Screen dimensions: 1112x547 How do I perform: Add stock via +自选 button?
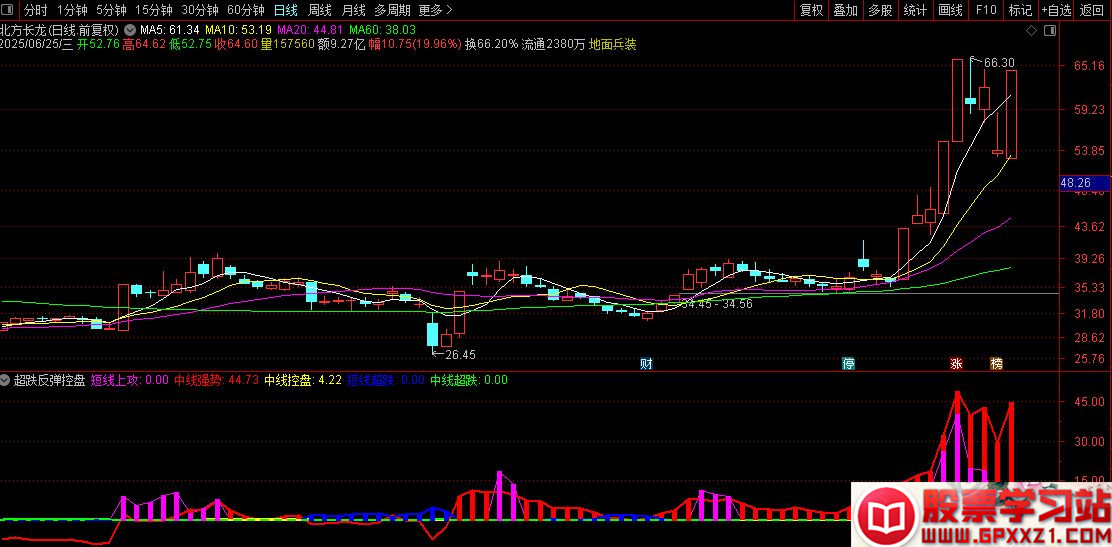[x=1057, y=10]
